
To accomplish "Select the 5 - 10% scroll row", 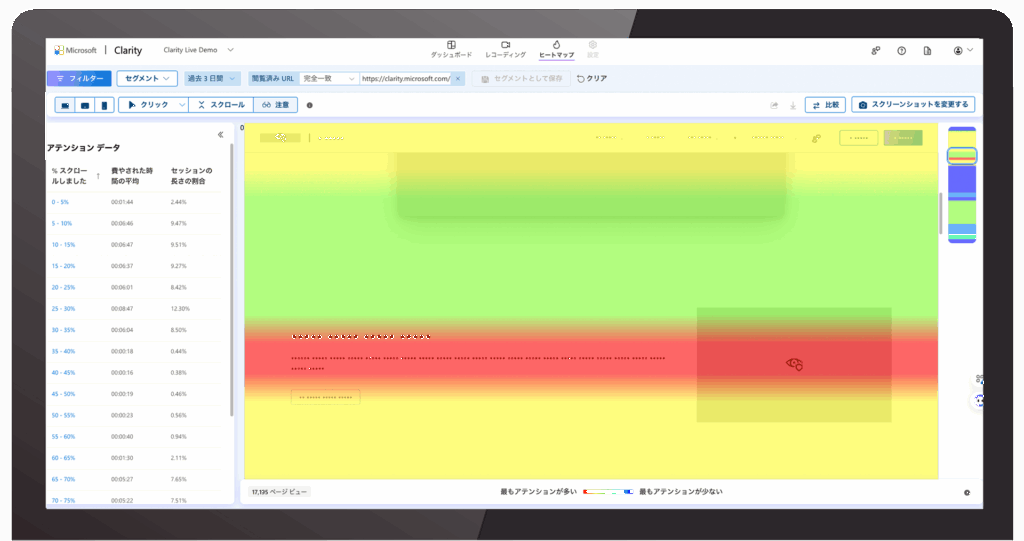I will pos(135,223).
